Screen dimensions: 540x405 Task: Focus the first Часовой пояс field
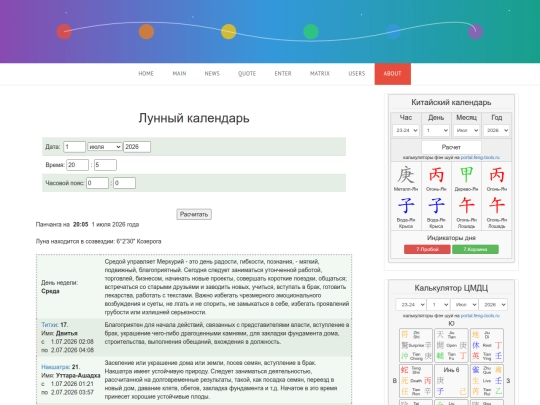(97, 183)
